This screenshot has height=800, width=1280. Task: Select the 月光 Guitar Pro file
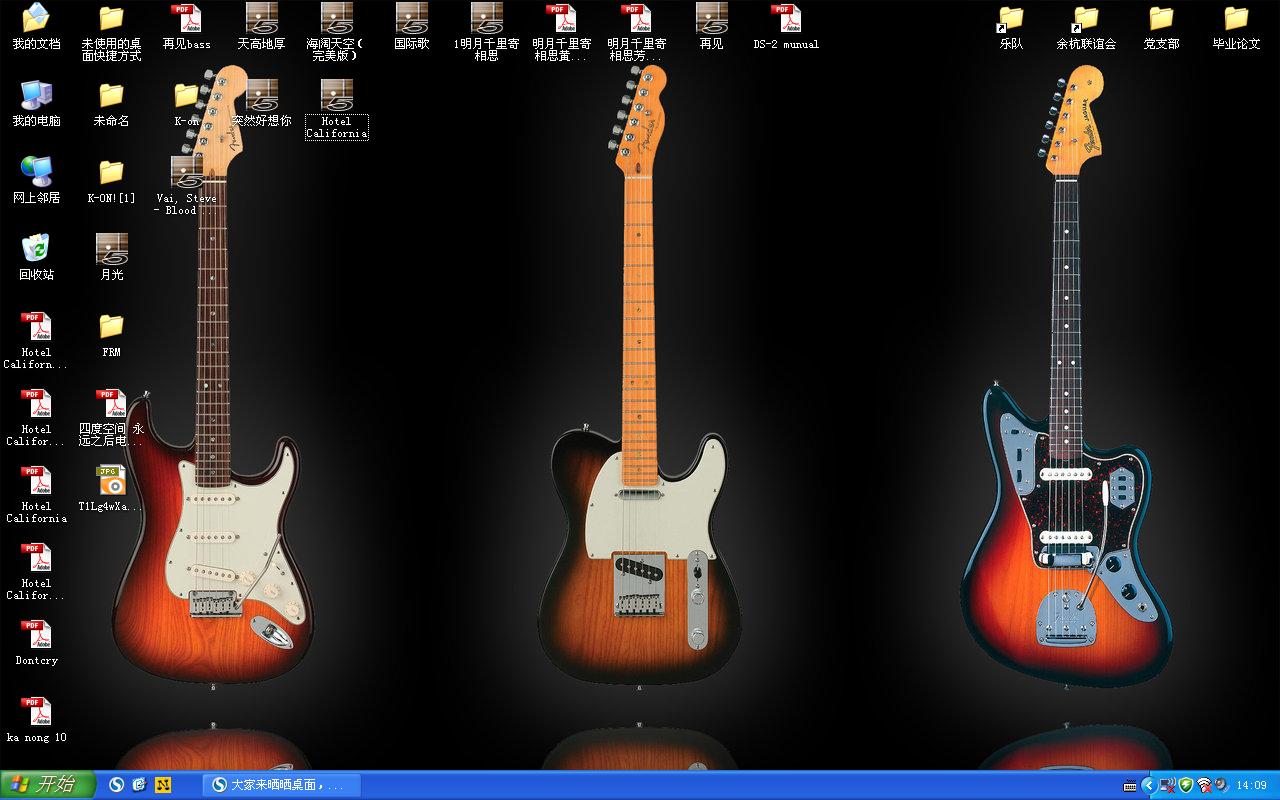(111, 256)
